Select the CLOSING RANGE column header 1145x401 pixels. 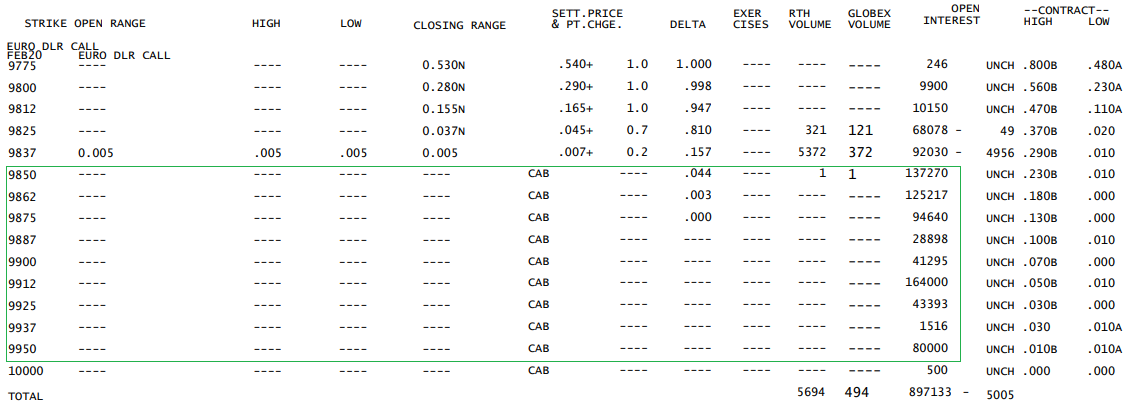[x=459, y=25]
